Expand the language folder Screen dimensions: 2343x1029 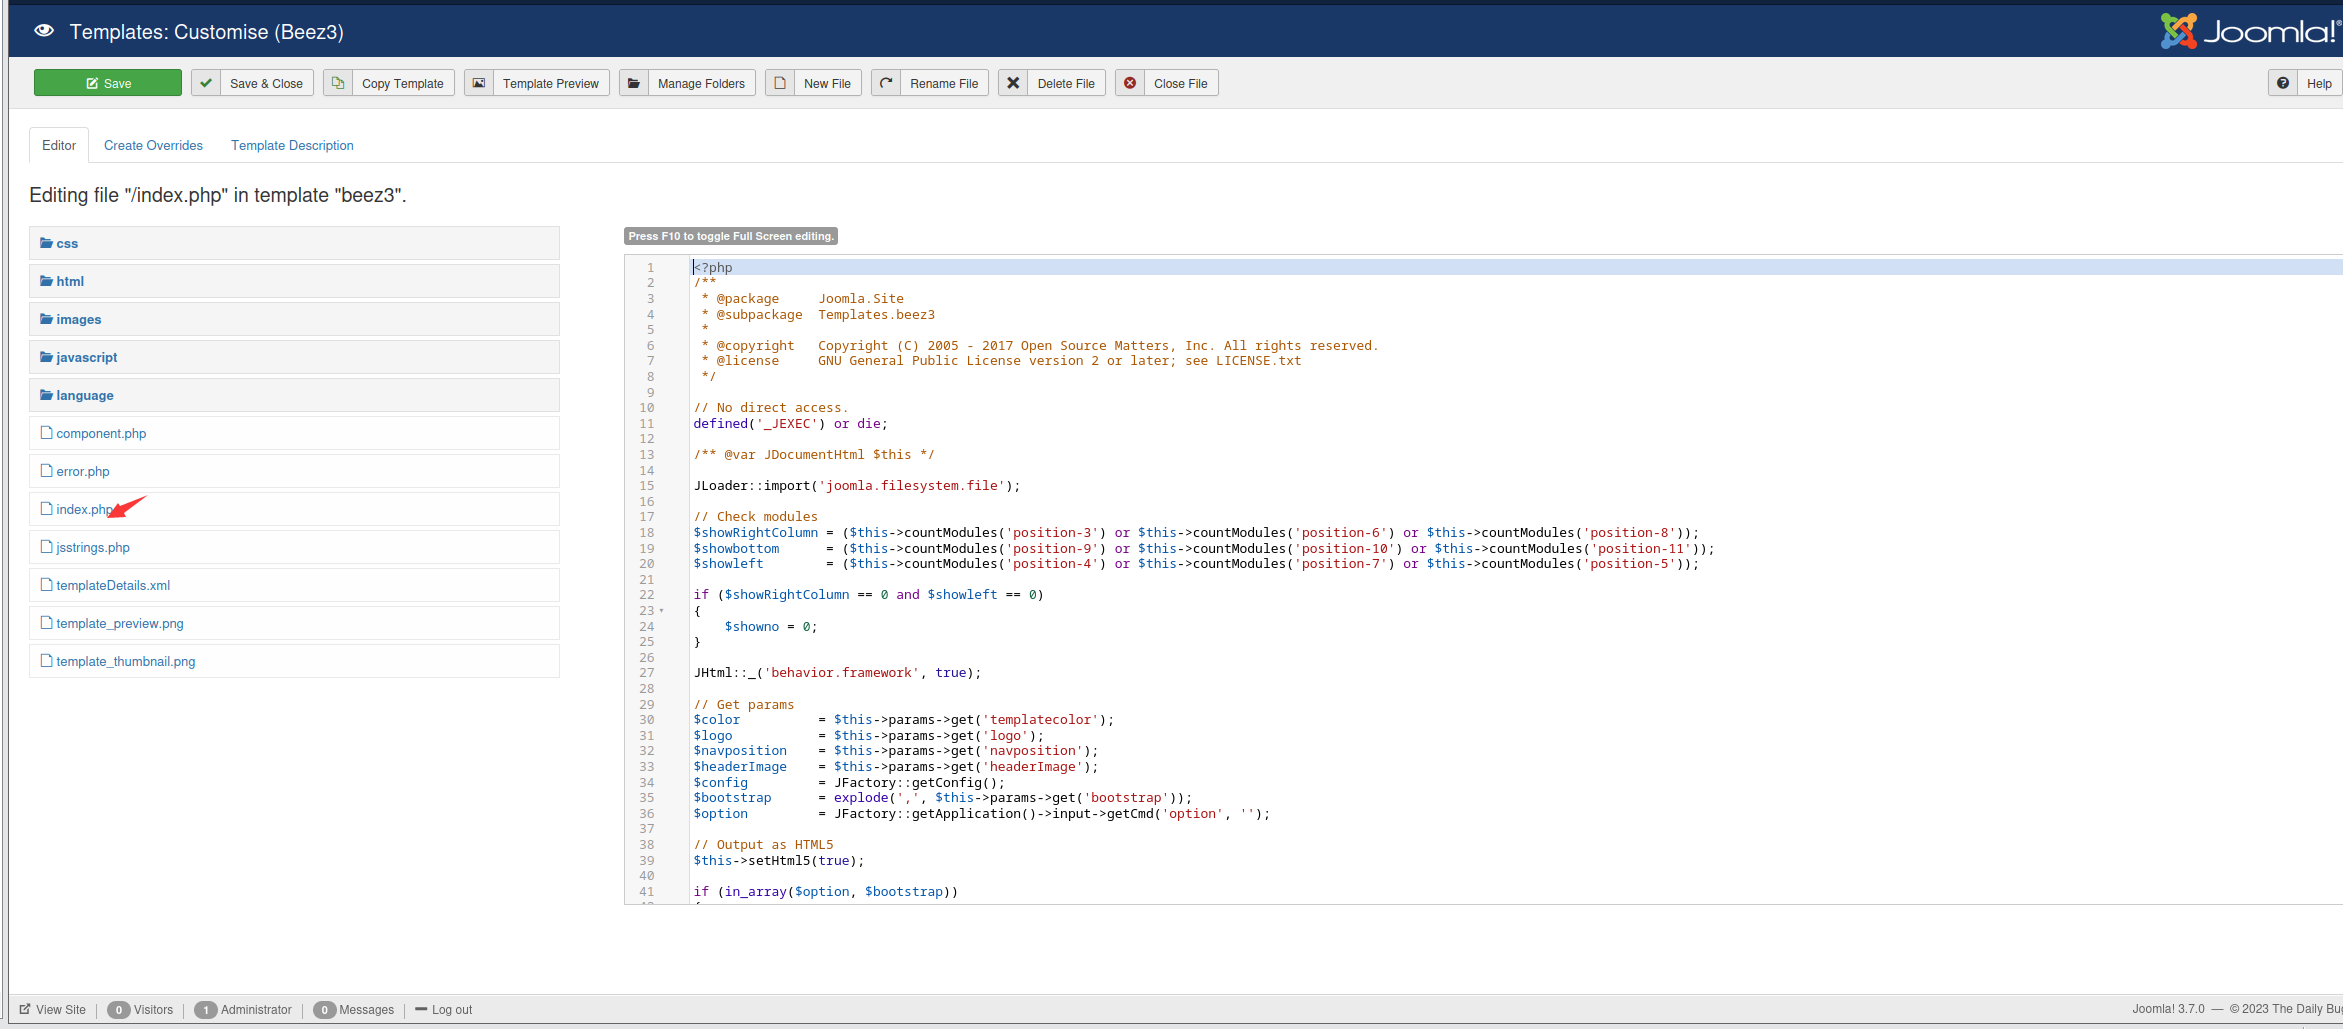(84, 395)
